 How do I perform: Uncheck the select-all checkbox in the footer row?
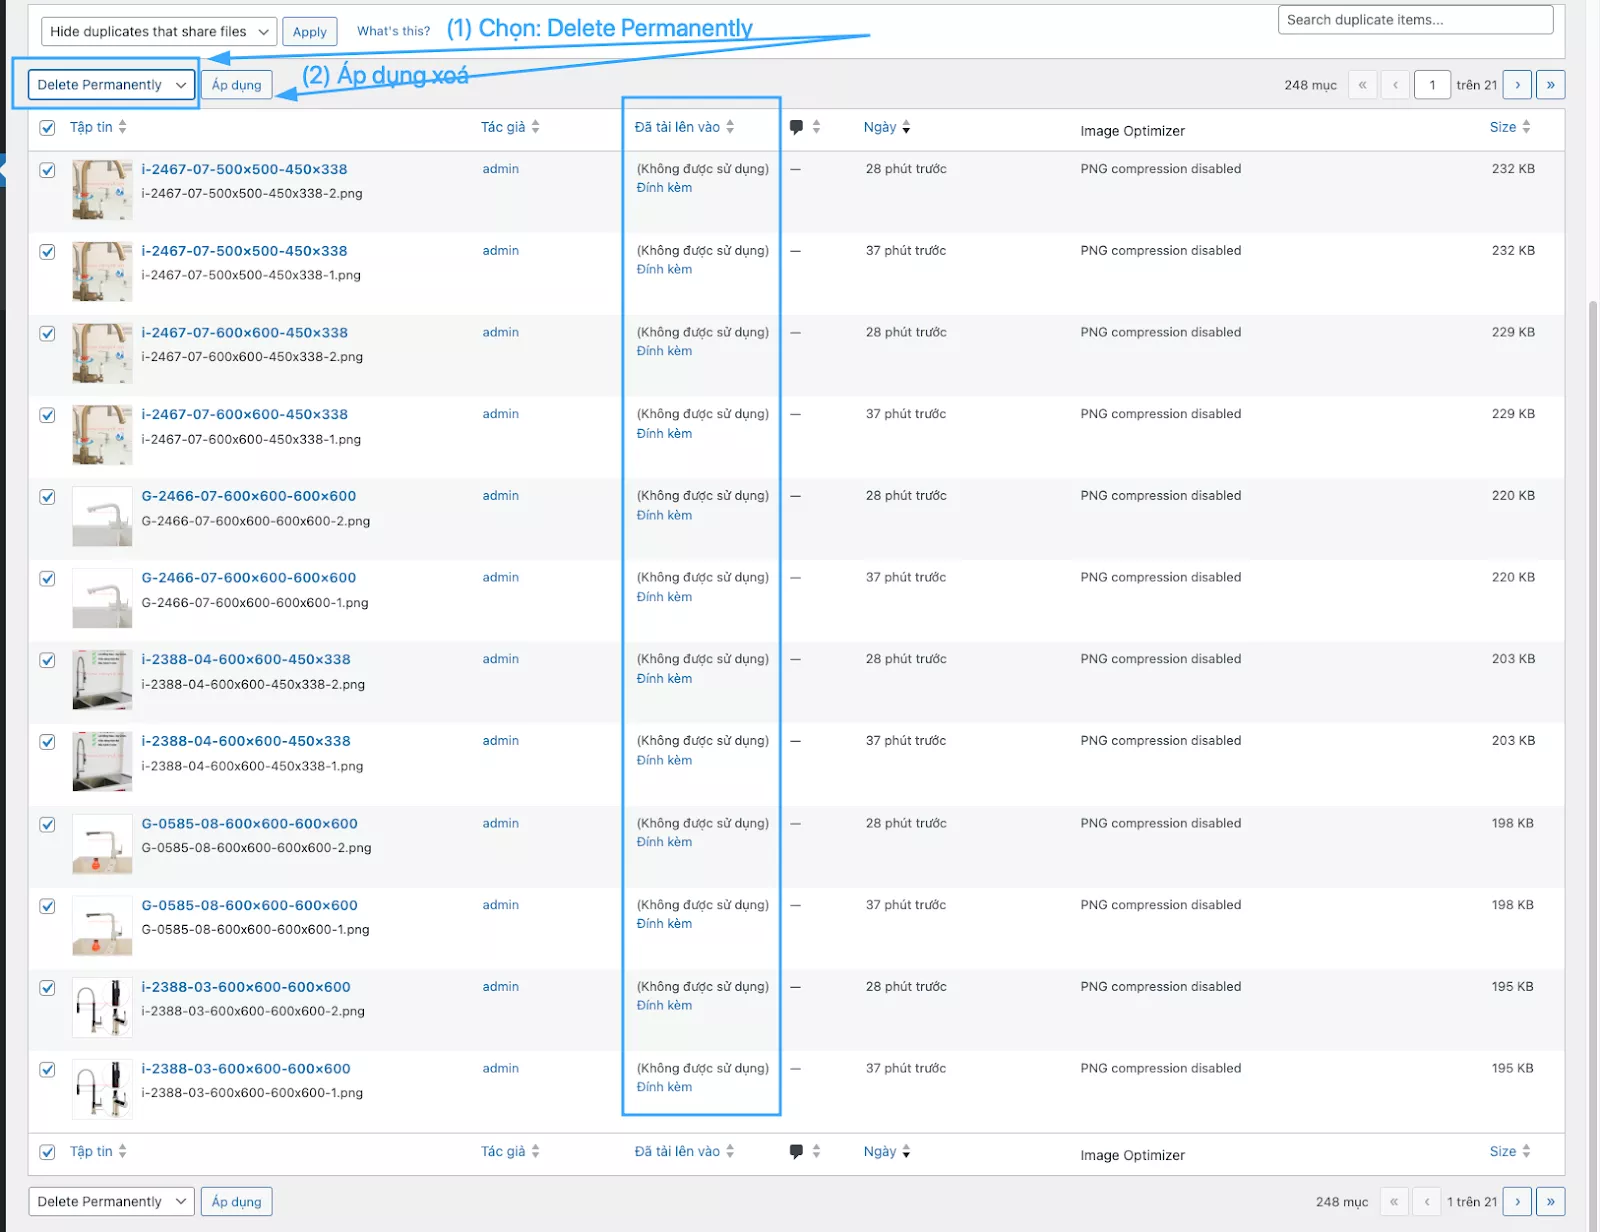[x=47, y=1151]
